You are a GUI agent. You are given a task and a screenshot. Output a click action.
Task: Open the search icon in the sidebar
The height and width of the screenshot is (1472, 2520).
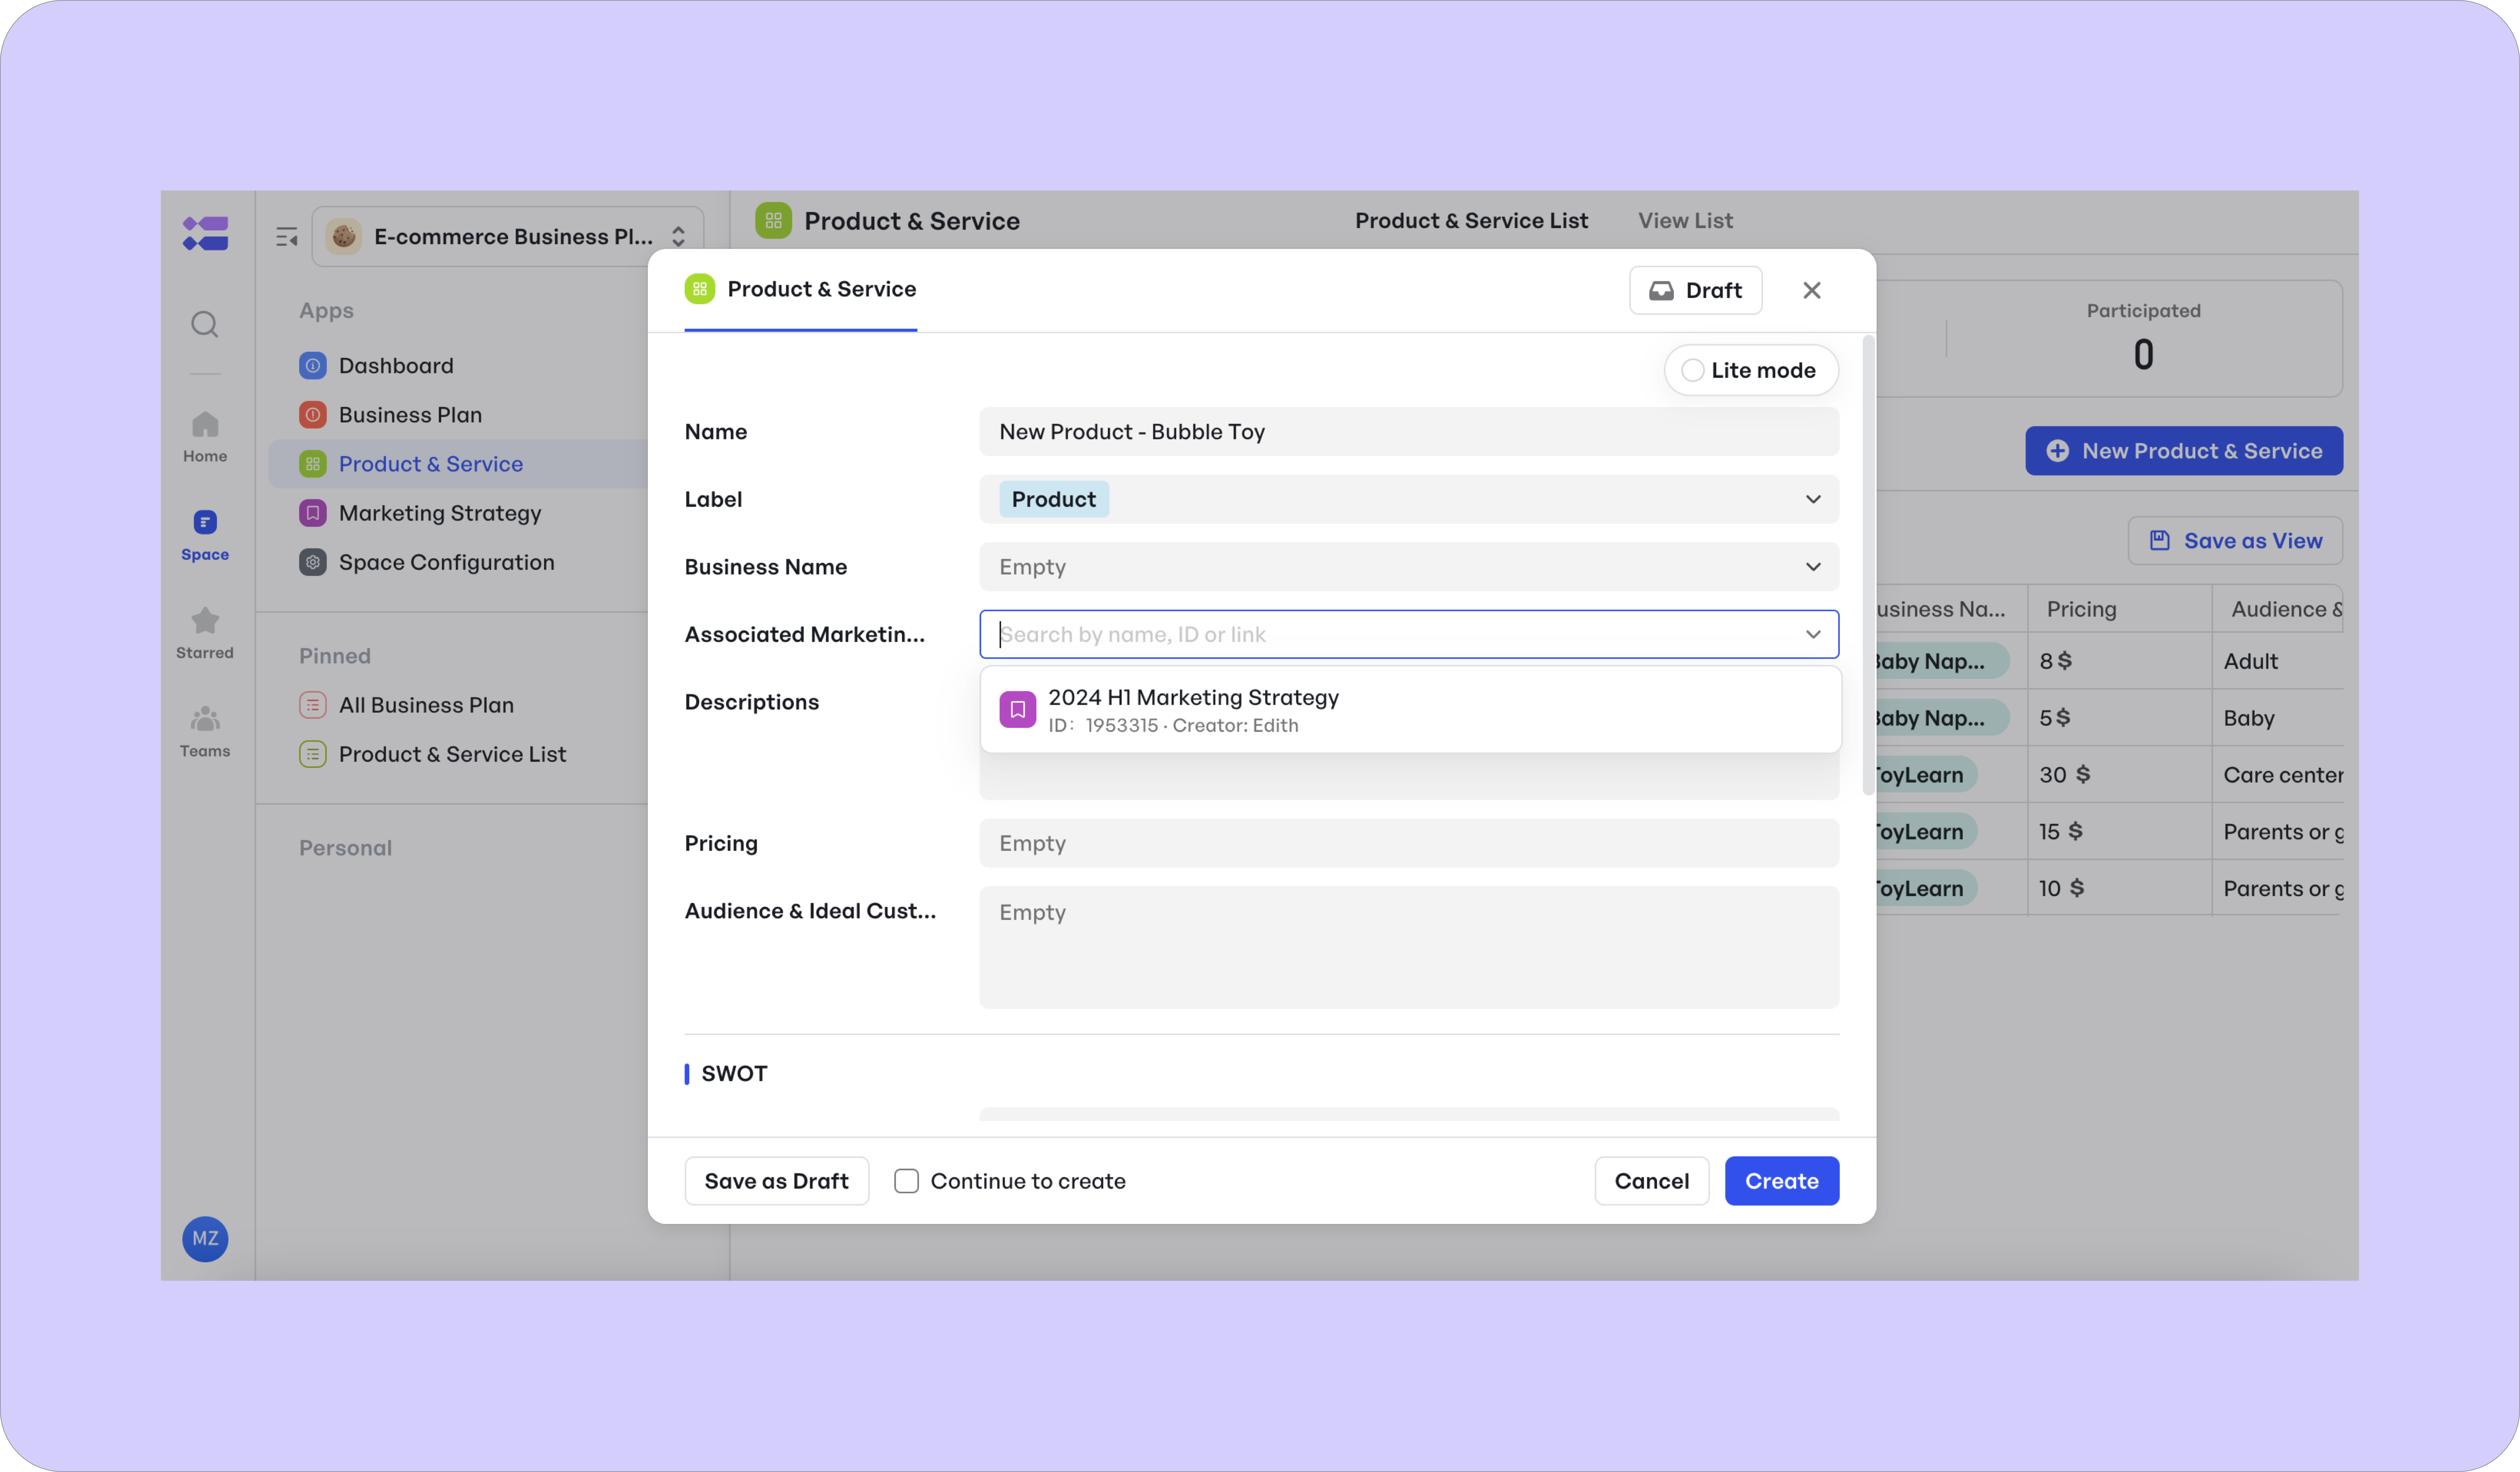pyautogui.click(x=205, y=324)
